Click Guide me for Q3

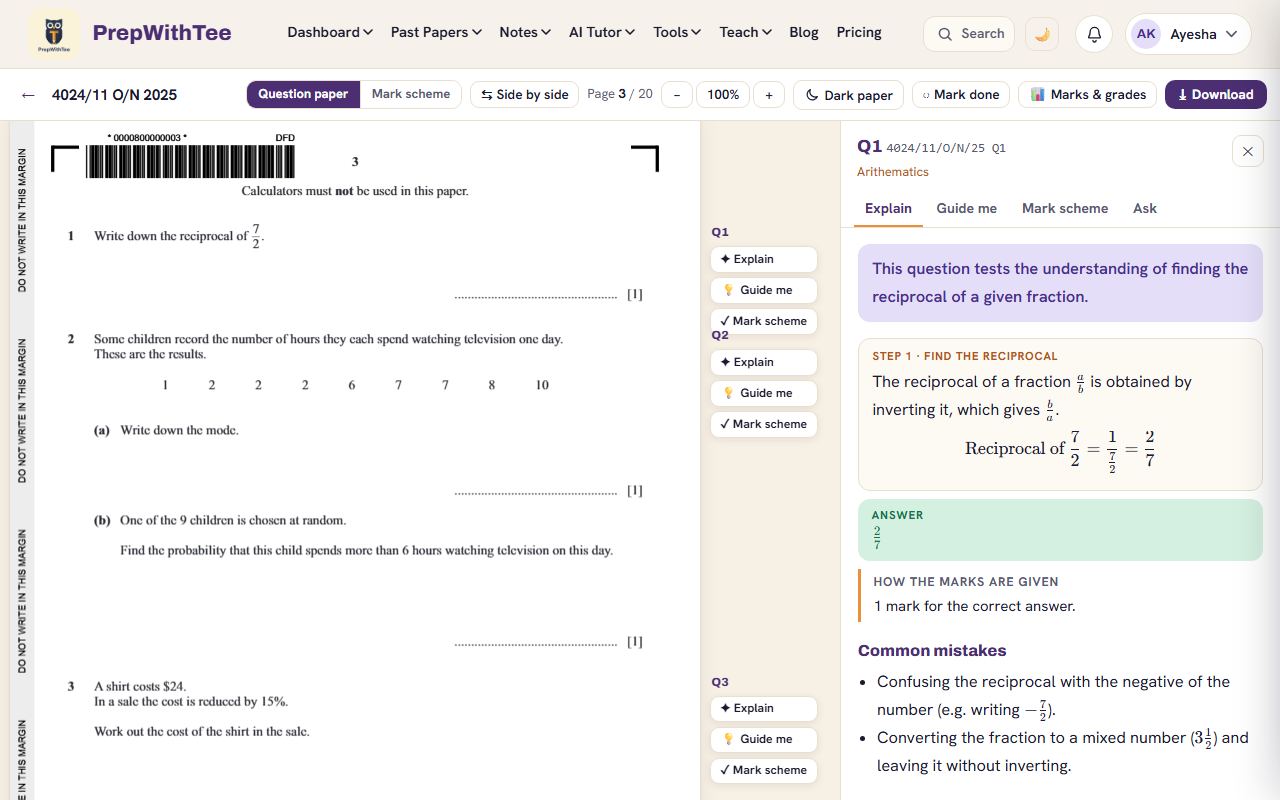(x=764, y=739)
